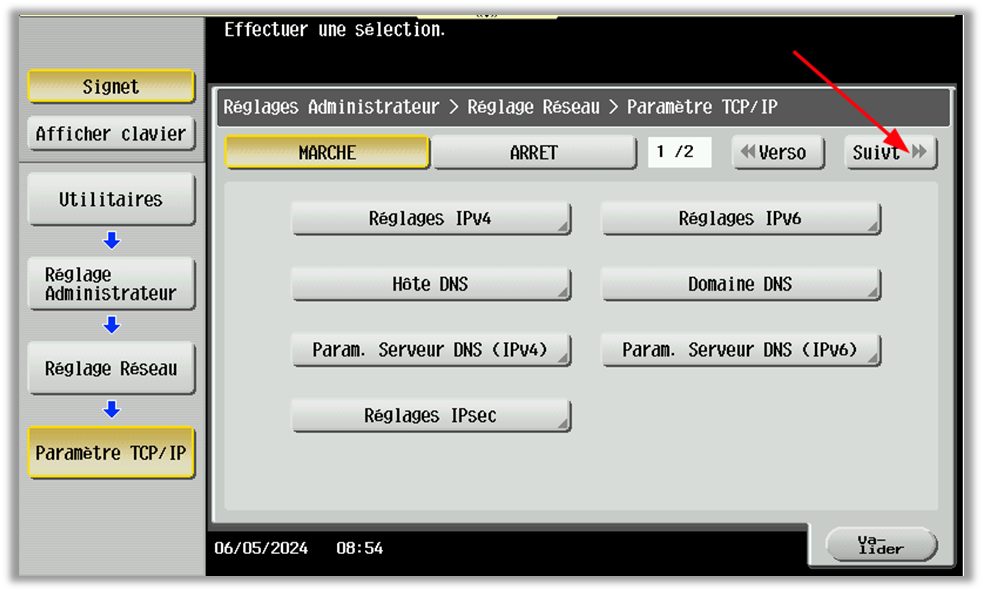Open Hôte DNS setting
This screenshot has width=983, height=591.
point(431,285)
